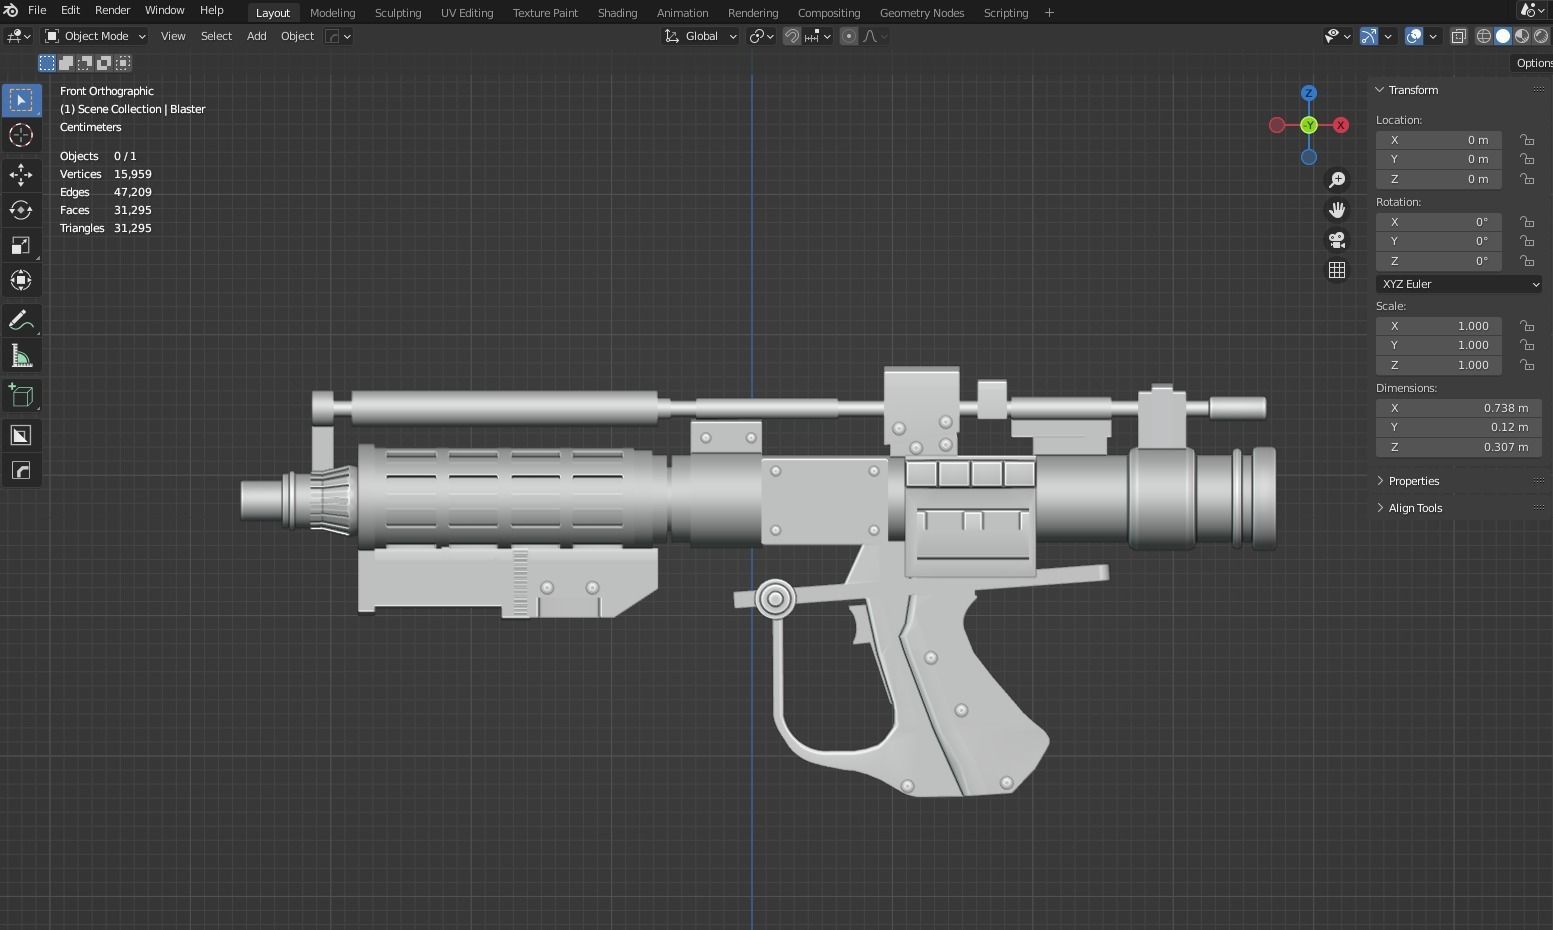Screen dimensions: 1553x930
Task: Switch to the Sculpting workspace tab
Action: click(x=397, y=13)
